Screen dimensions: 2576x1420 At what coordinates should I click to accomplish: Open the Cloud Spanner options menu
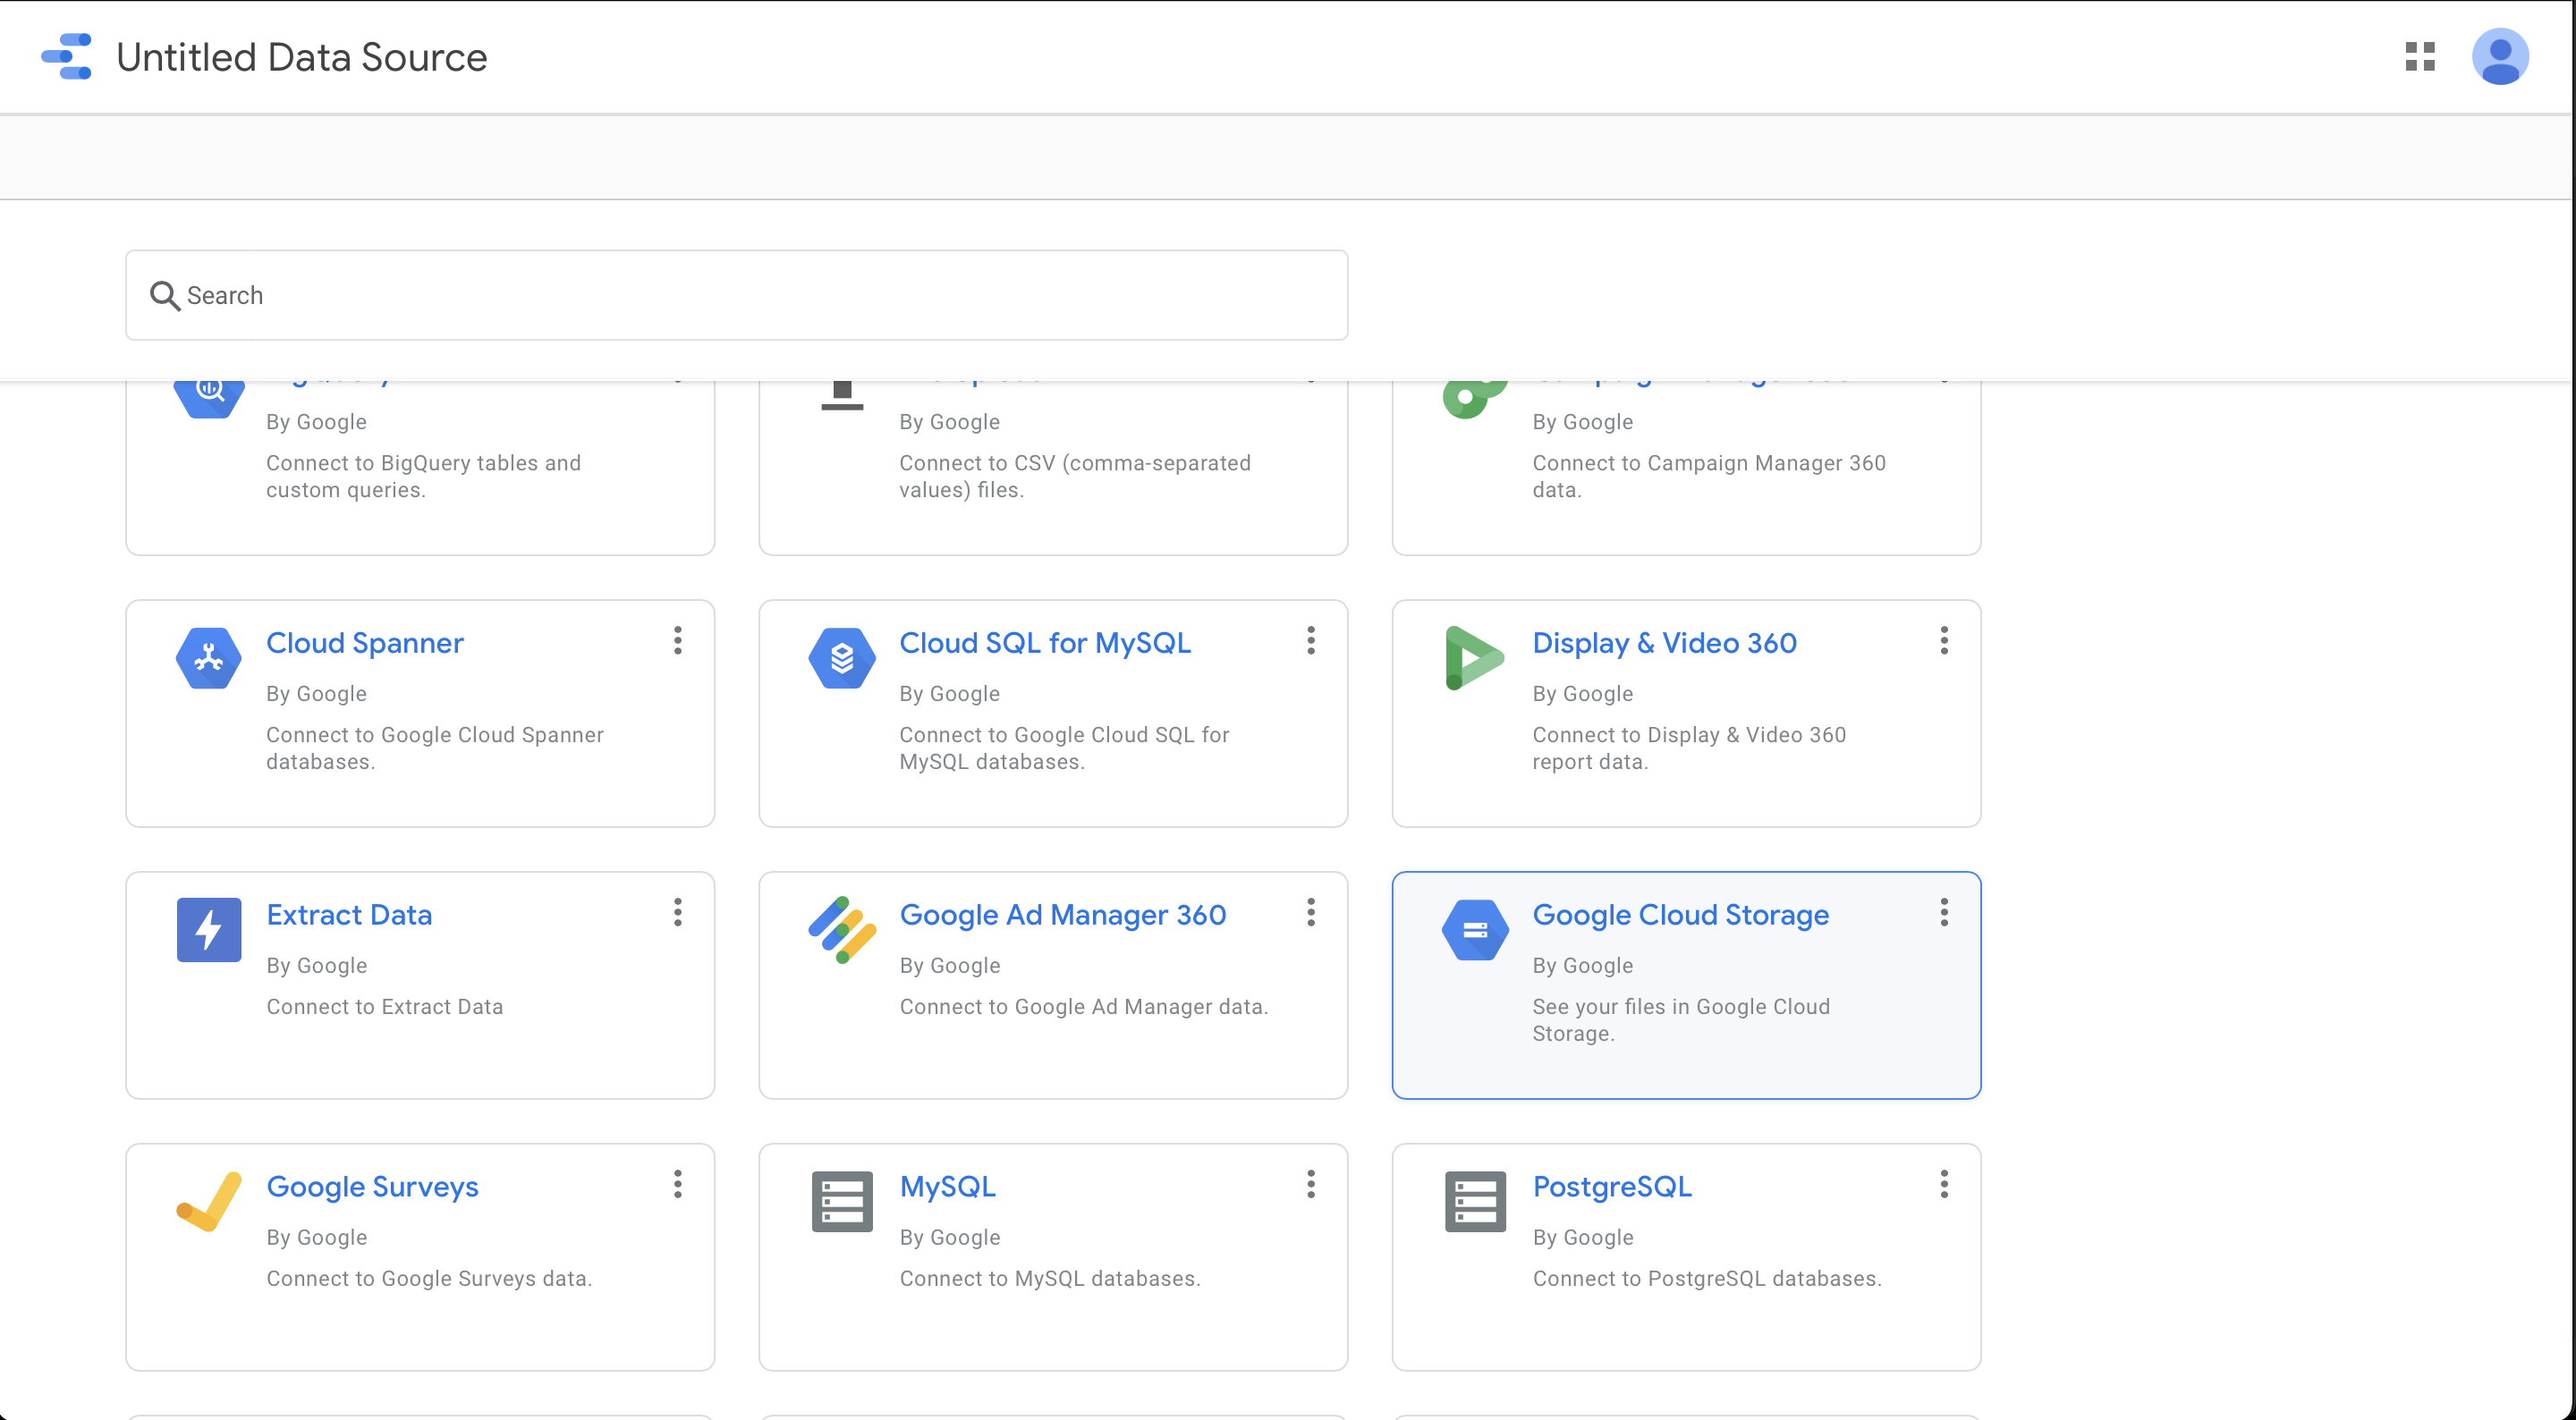[679, 642]
